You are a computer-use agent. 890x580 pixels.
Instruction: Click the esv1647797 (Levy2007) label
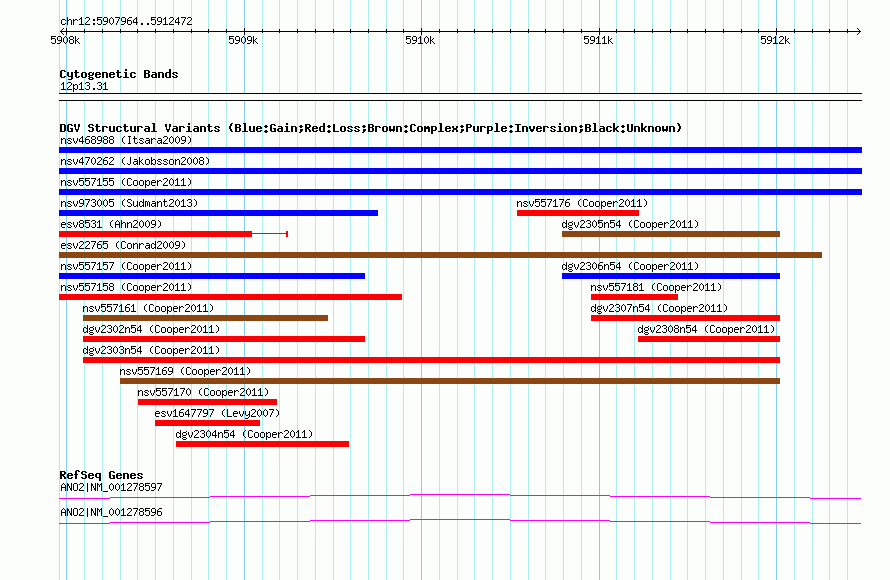[x=217, y=413]
